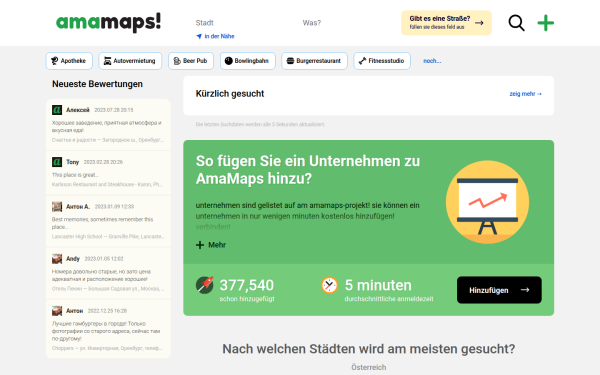
Task: Click the arrow in the yellow street hint box
Action: coord(479,23)
